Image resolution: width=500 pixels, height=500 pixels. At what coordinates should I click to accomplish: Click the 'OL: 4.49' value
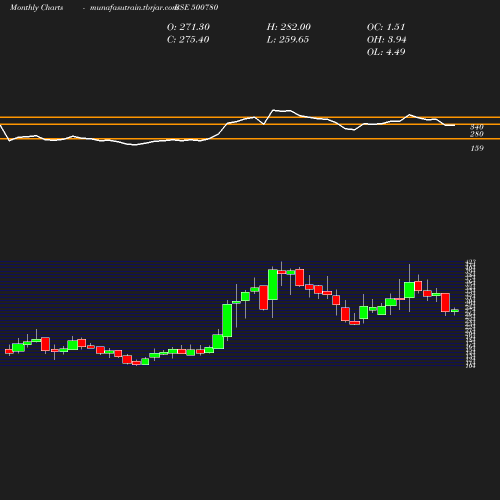click(386, 52)
